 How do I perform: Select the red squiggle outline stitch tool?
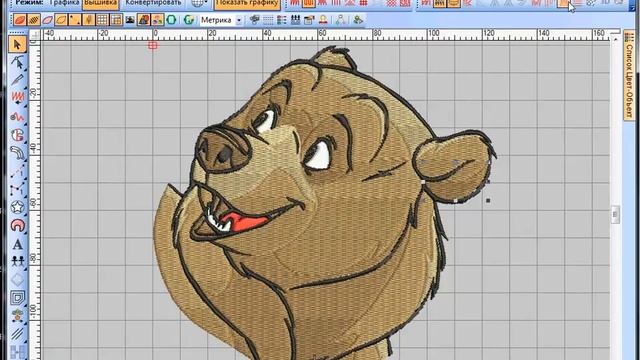[17, 117]
